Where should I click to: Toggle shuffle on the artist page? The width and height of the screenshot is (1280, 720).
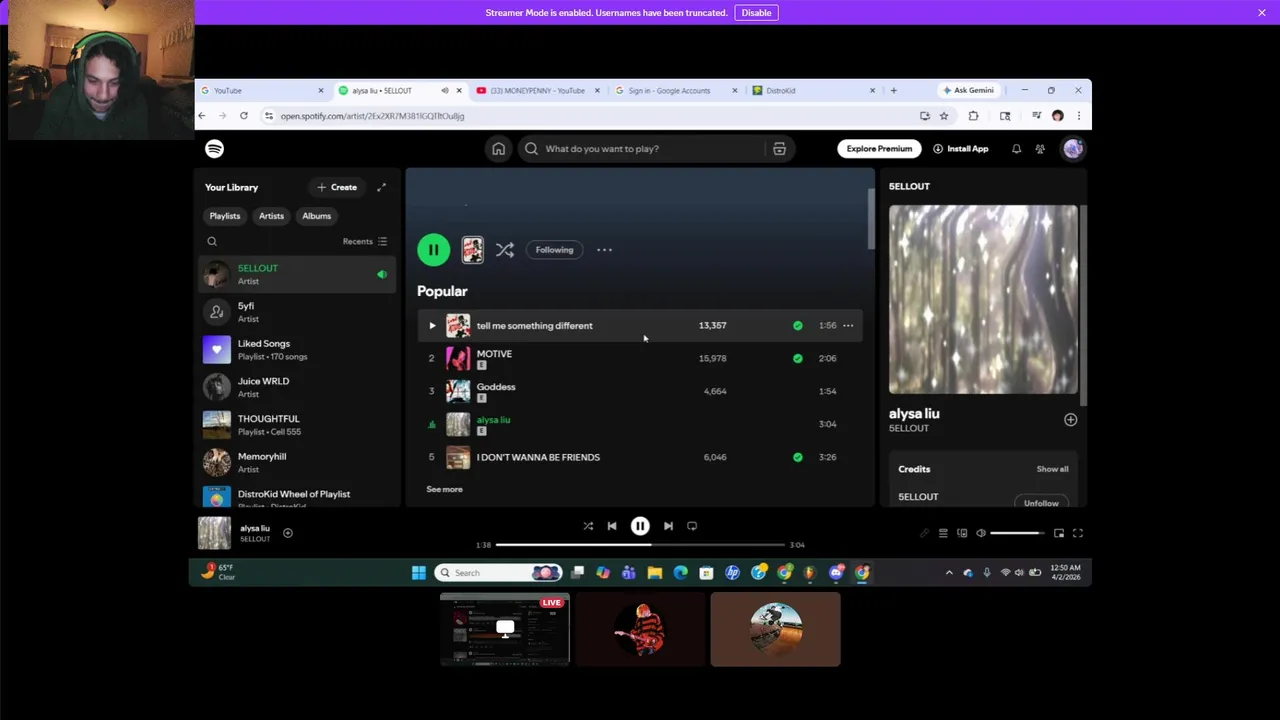pos(505,250)
